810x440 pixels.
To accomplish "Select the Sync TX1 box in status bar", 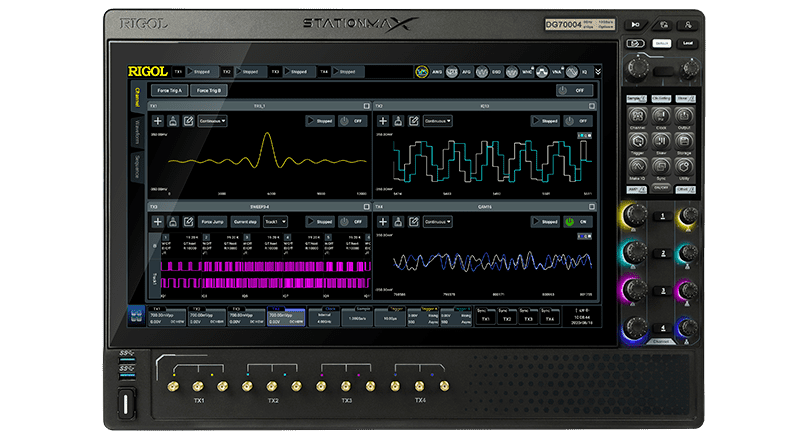I will [x=485, y=316].
